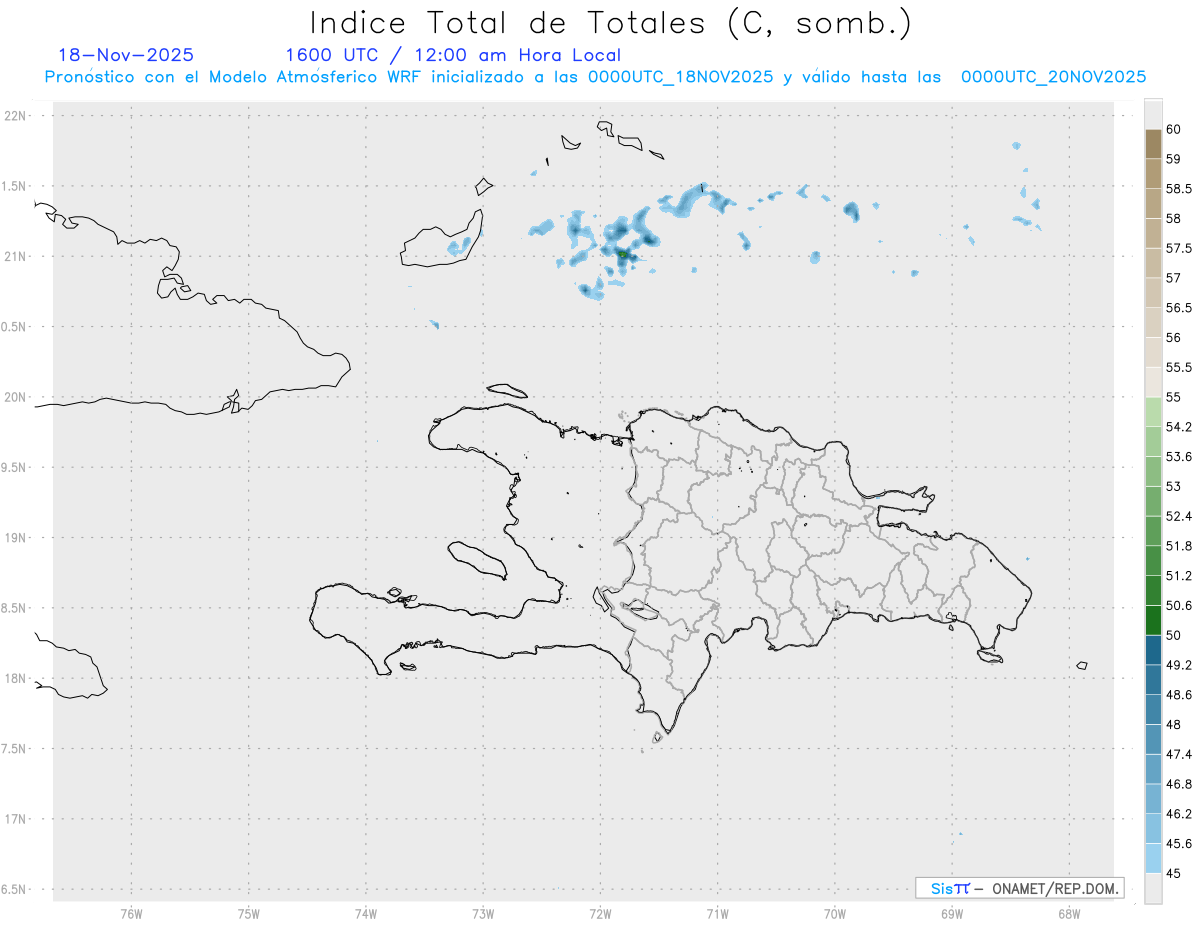Click the "18N" latitude label
The width and height of the screenshot is (1200, 927).
17,678
